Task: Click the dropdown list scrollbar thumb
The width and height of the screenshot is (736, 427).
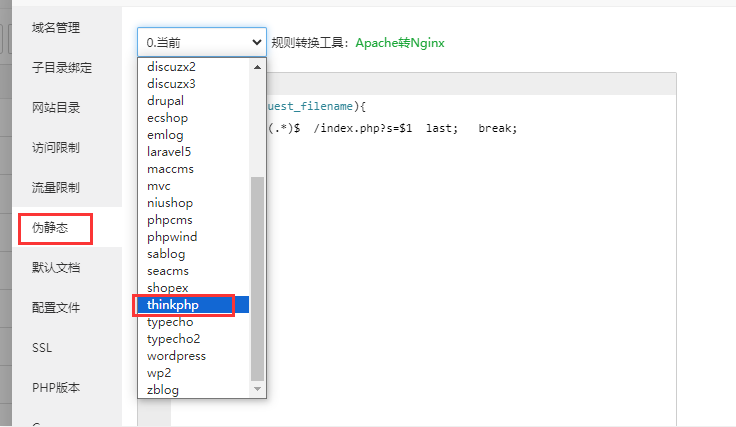Action: pos(257,278)
